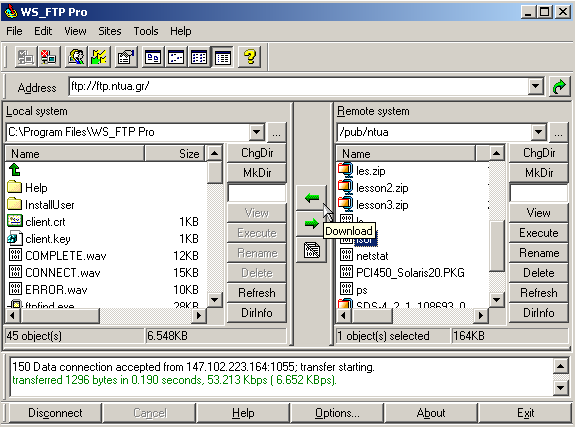Select CONNECT.wav in local list
This screenshot has height=427, width=575.
pyautogui.click(x=62, y=273)
